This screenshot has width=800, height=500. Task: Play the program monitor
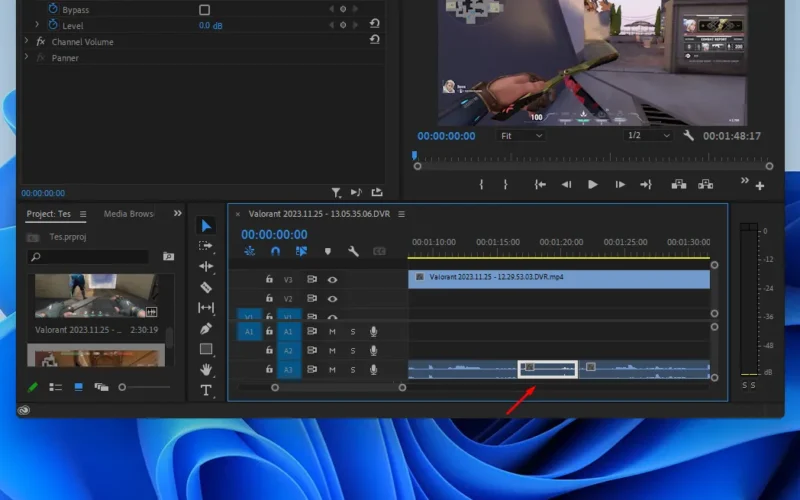point(592,185)
